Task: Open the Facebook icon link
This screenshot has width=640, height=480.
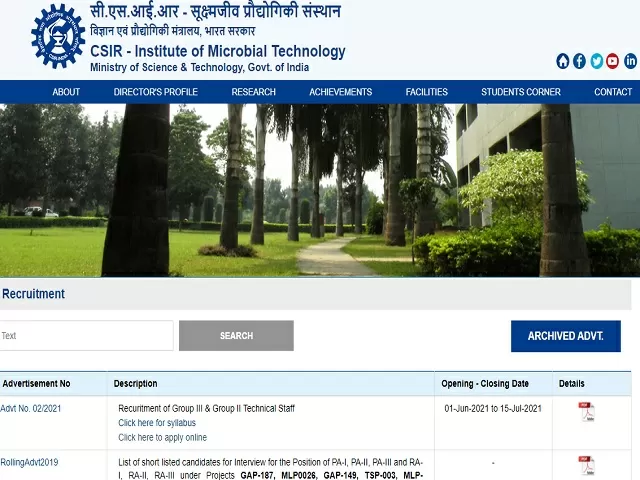Action: coord(579,61)
